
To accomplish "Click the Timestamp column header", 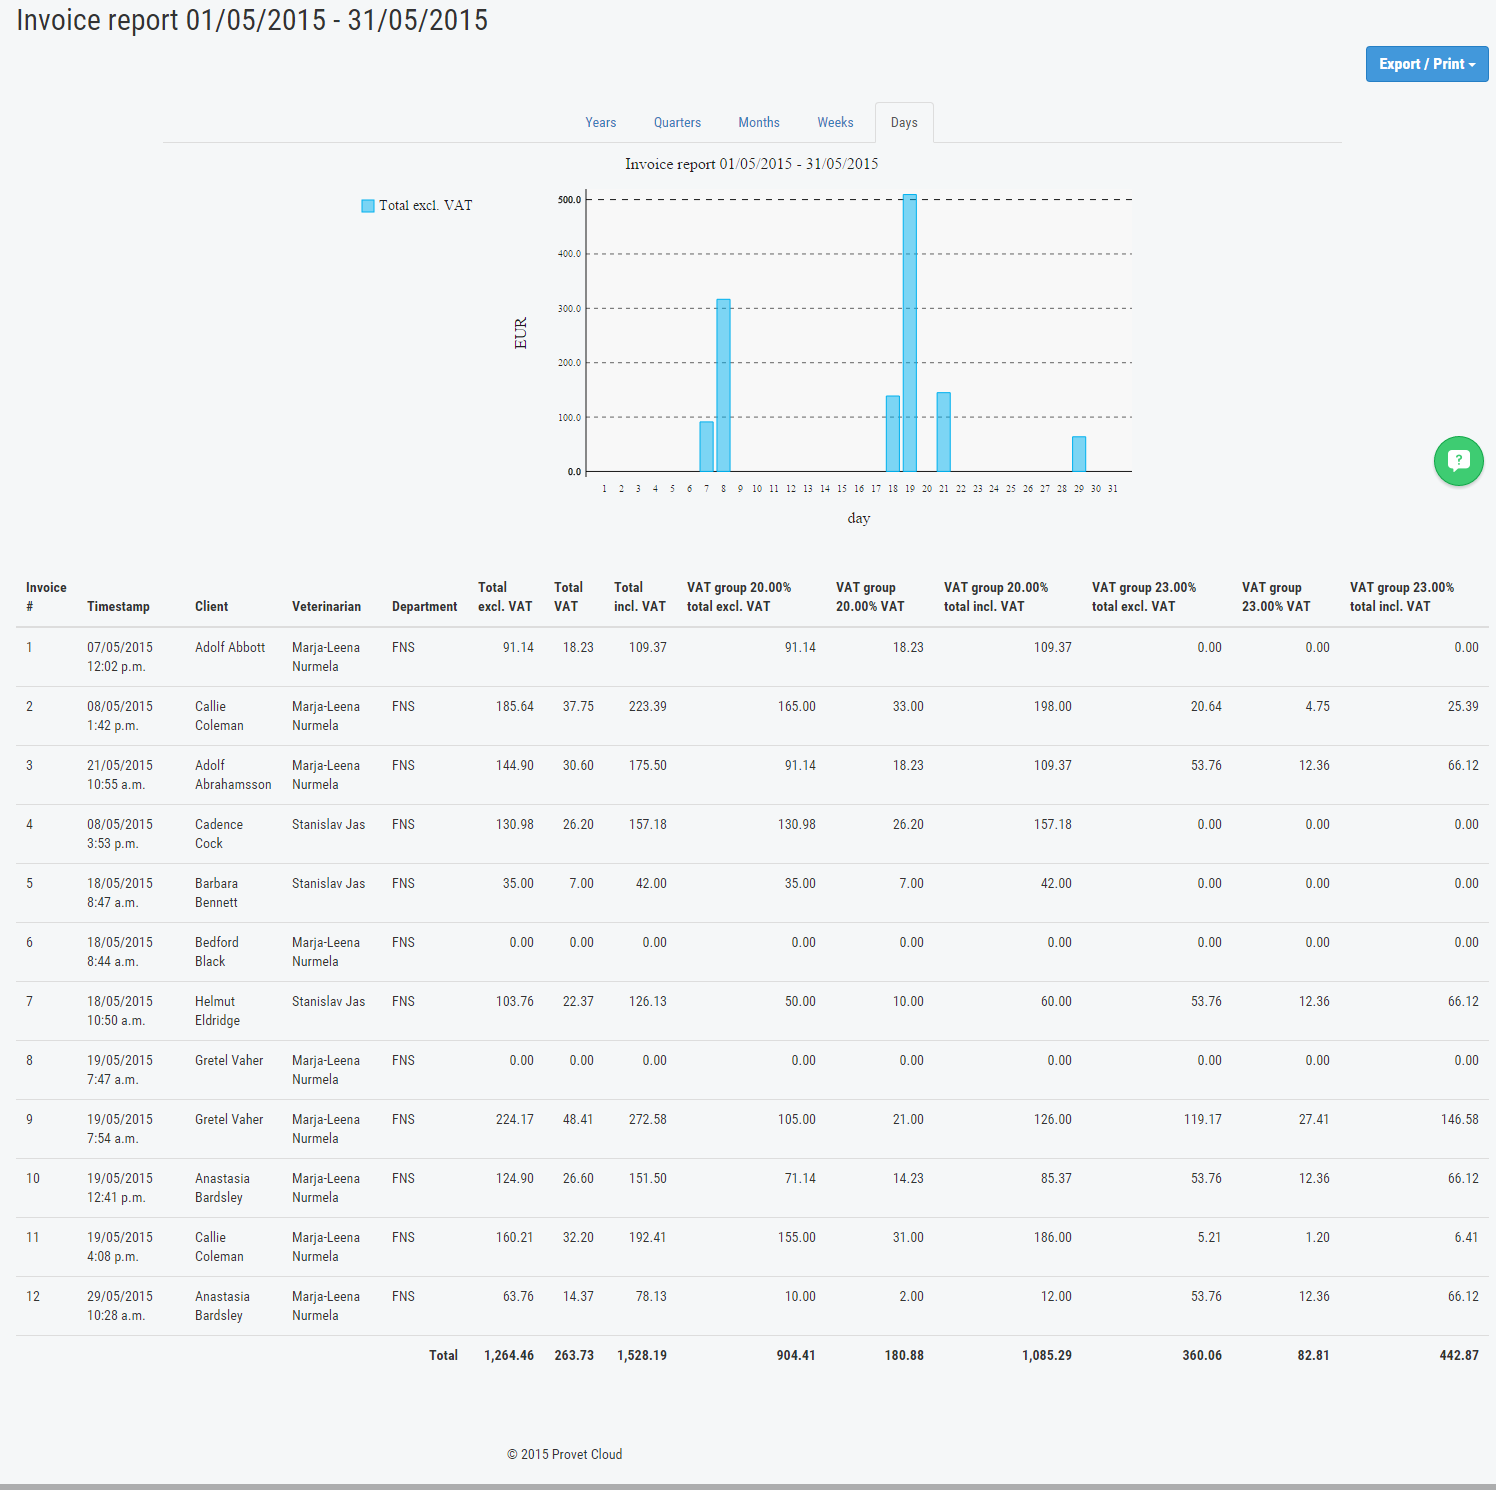I will [x=118, y=606].
